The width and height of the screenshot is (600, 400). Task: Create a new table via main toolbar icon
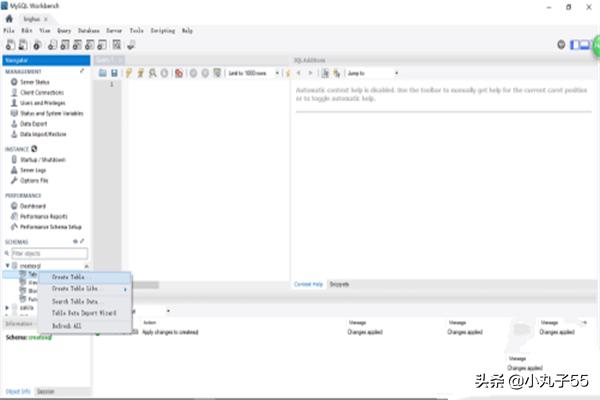point(65,45)
